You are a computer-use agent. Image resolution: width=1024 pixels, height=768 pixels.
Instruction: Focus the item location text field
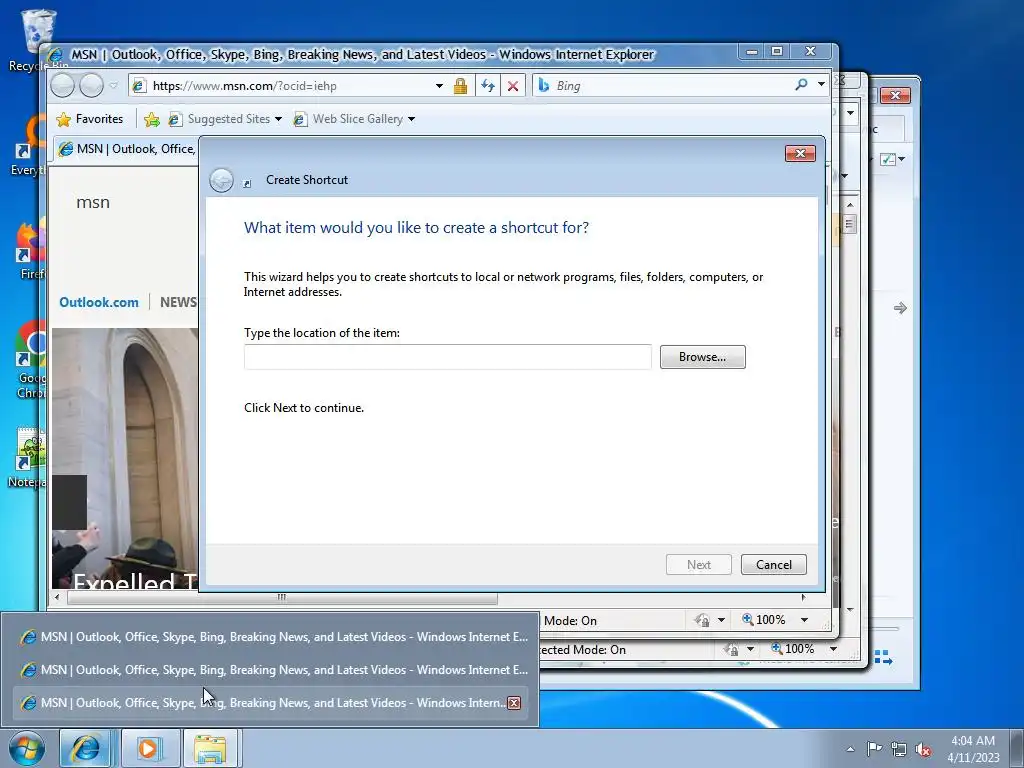pos(447,357)
